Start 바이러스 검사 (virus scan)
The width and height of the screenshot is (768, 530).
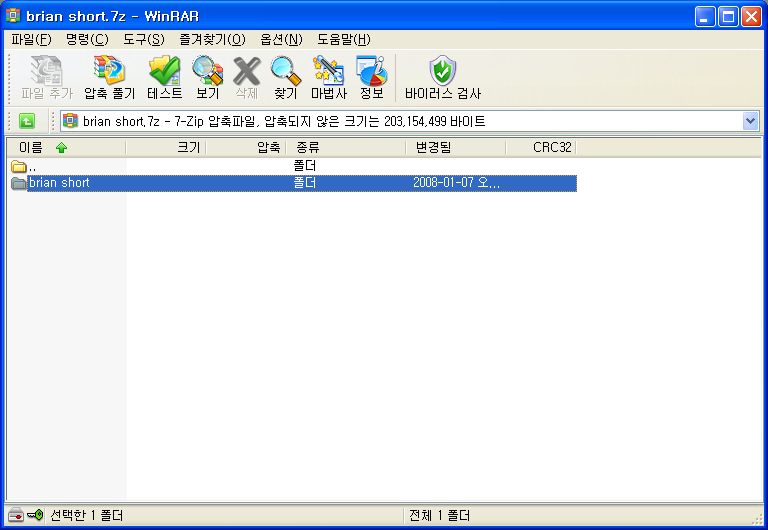click(443, 77)
